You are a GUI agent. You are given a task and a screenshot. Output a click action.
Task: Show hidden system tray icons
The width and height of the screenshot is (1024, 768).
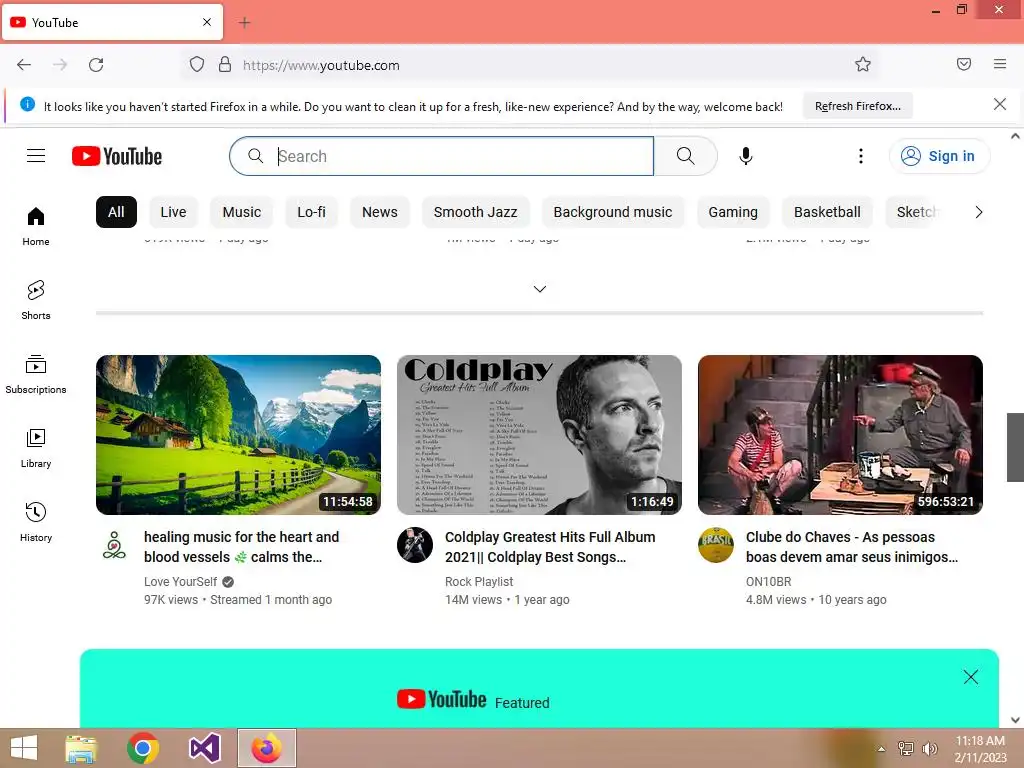click(881, 749)
